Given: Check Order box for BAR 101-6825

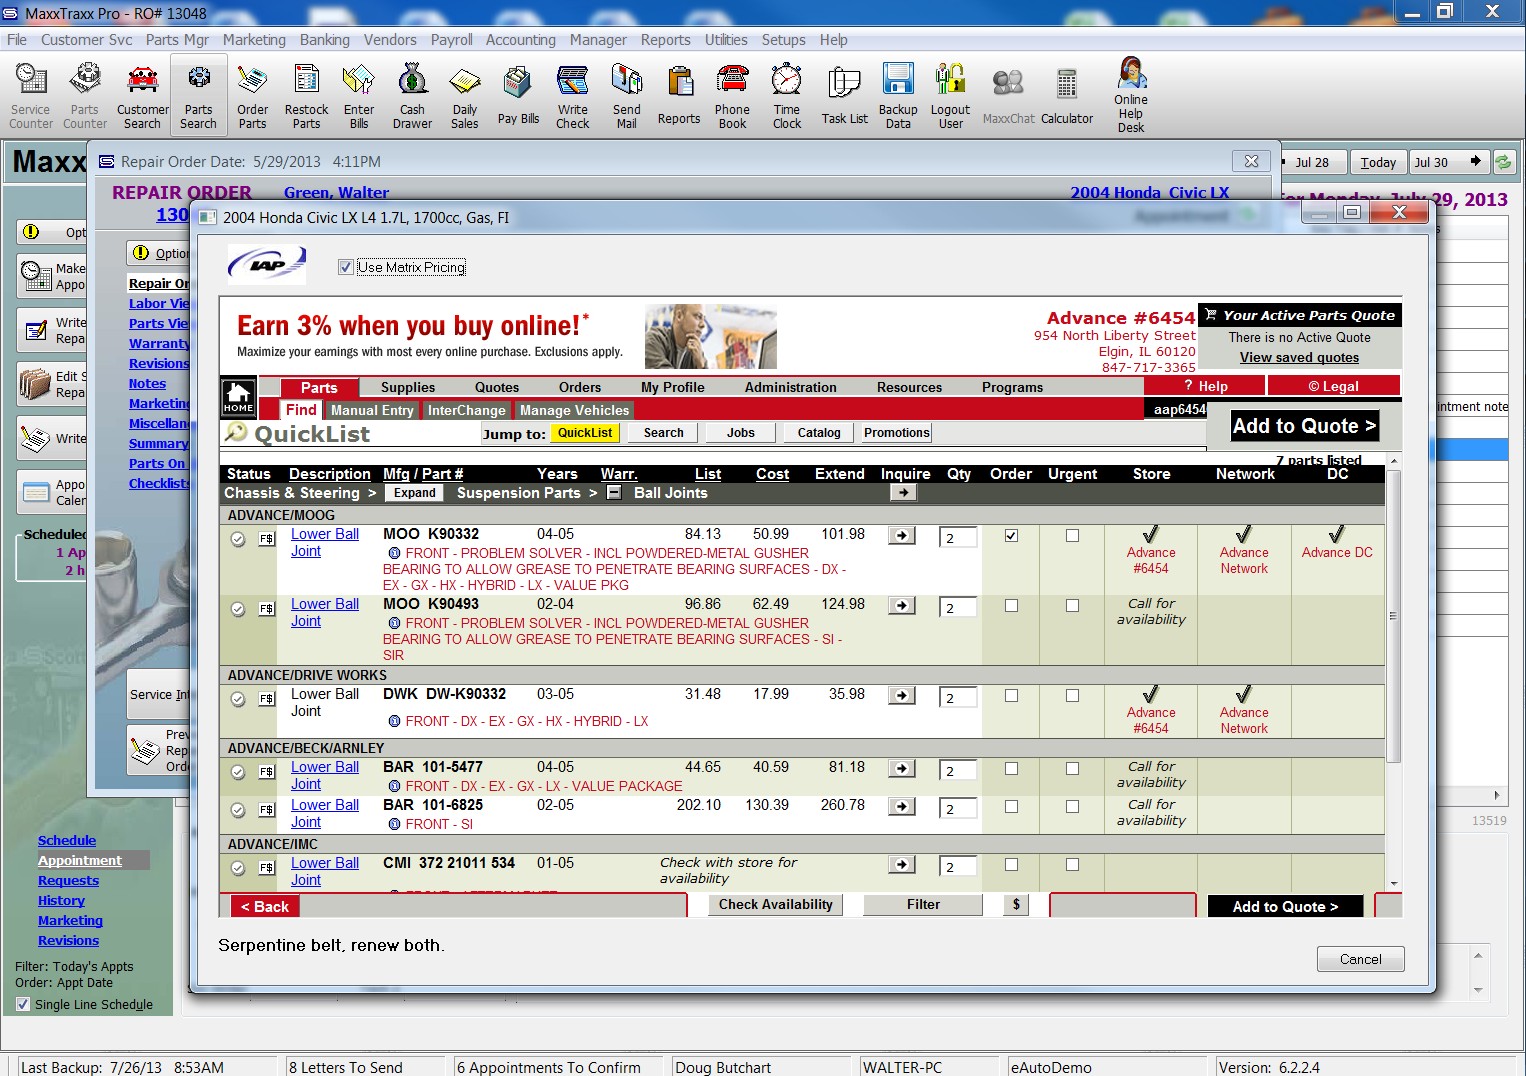Looking at the screenshot, I should [1011, 807].
